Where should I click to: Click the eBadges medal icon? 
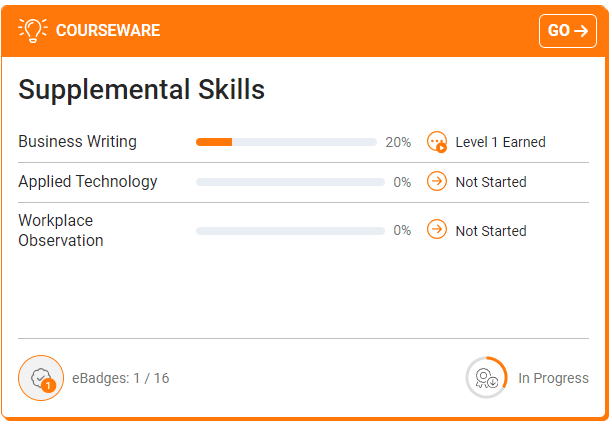[x=41, y=378]
